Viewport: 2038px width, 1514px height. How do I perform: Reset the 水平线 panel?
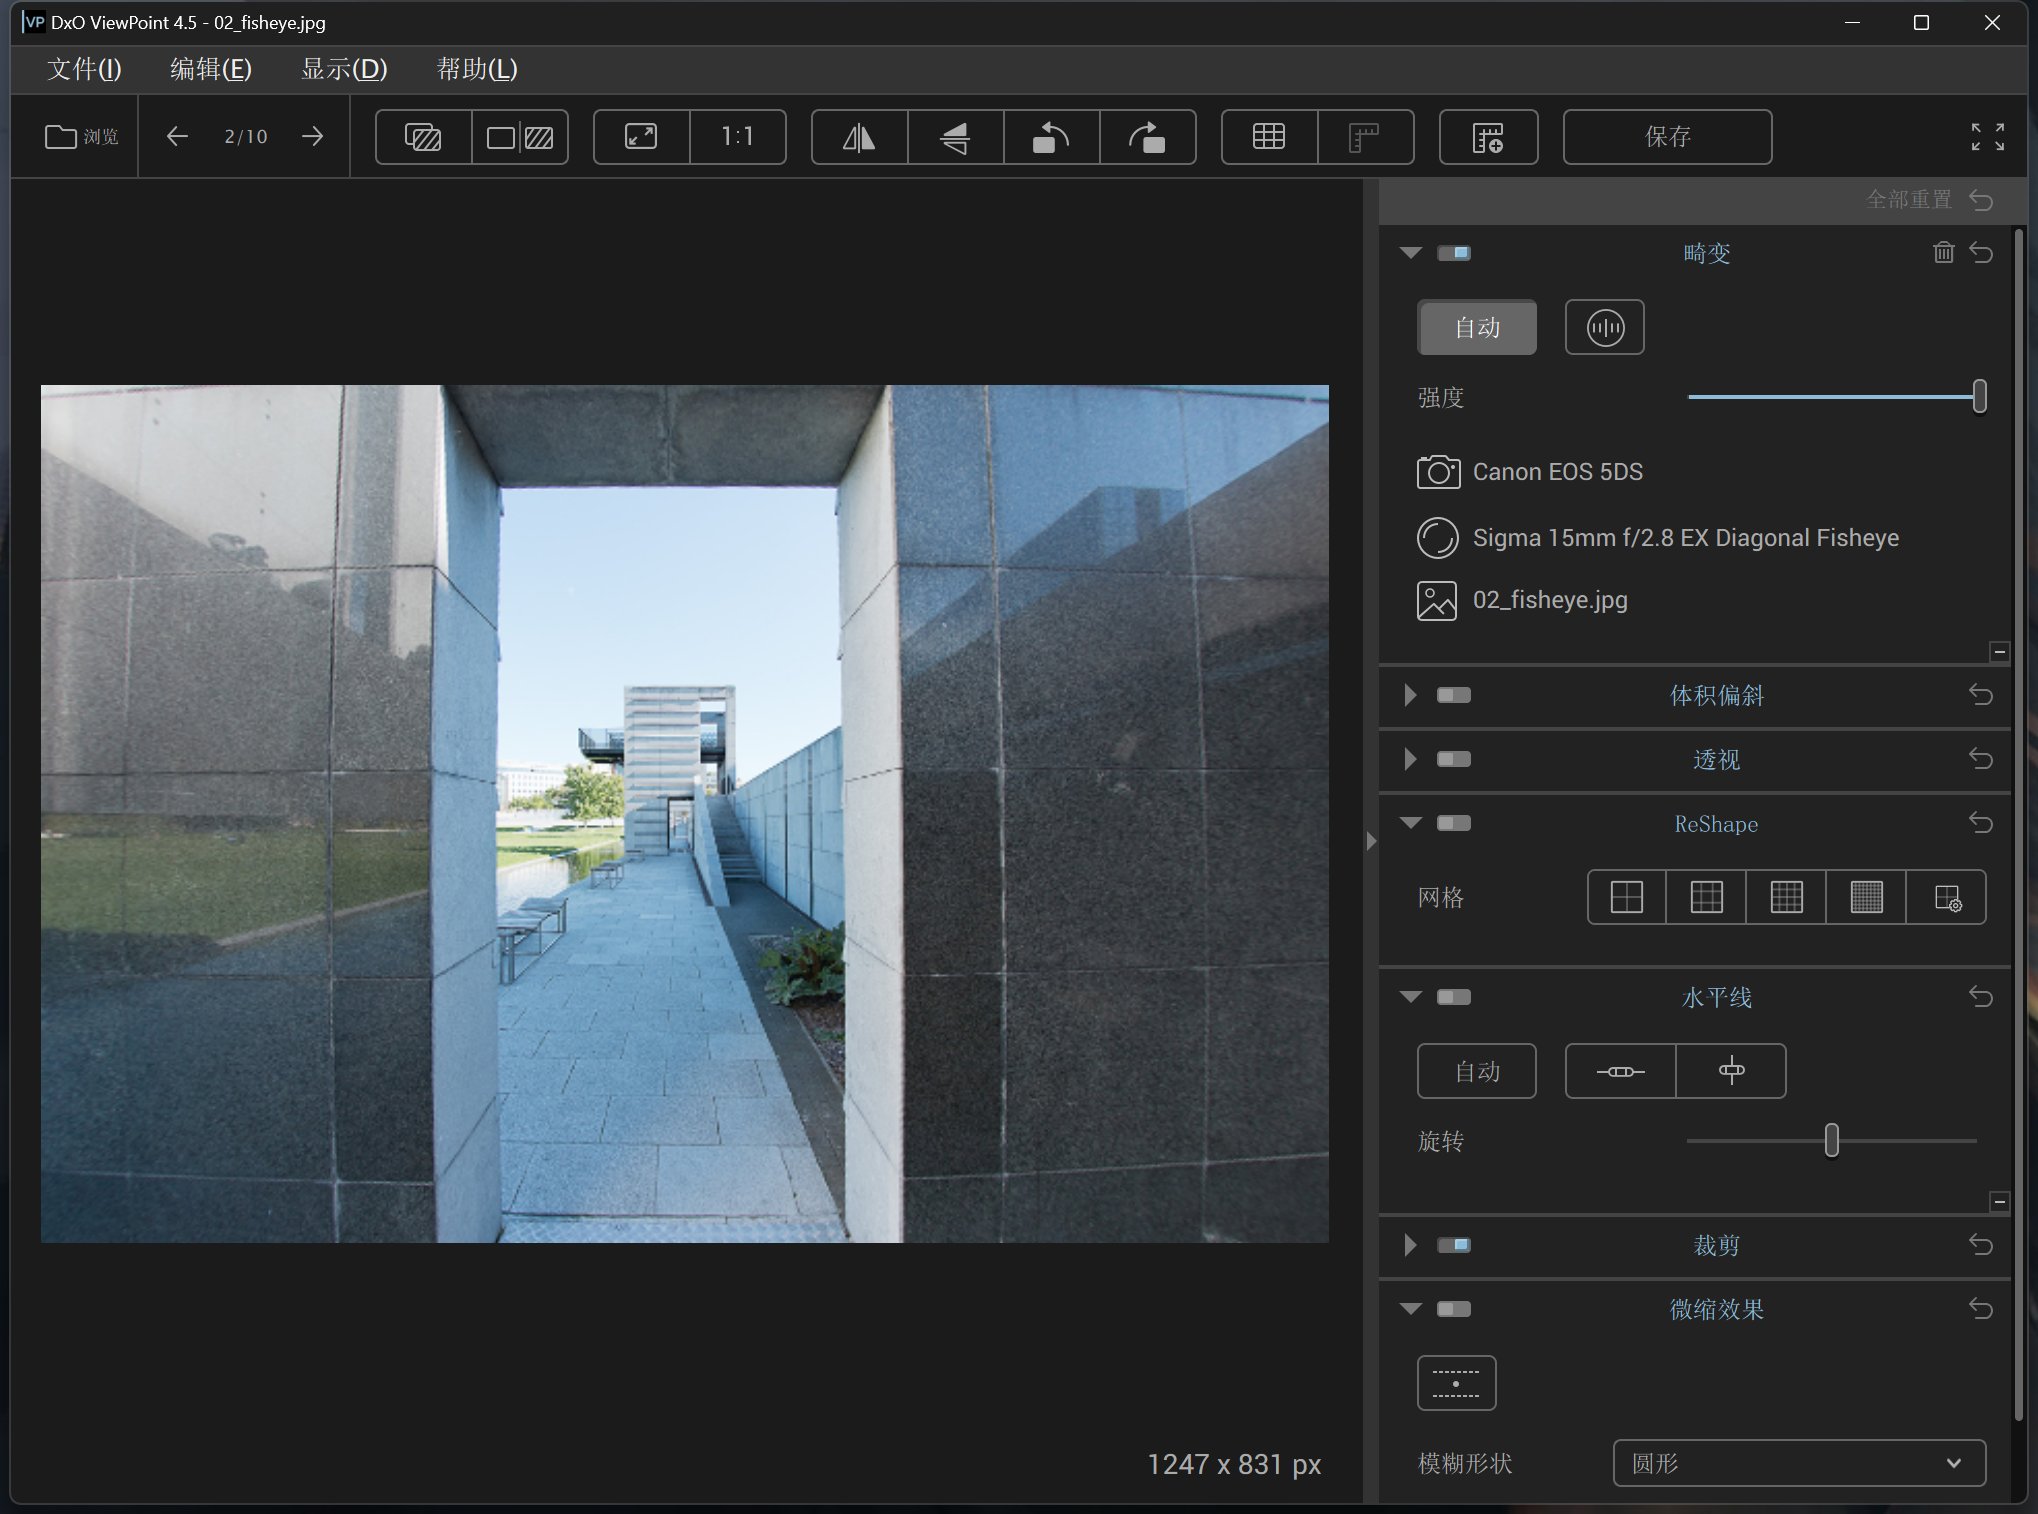[1981, 997]
